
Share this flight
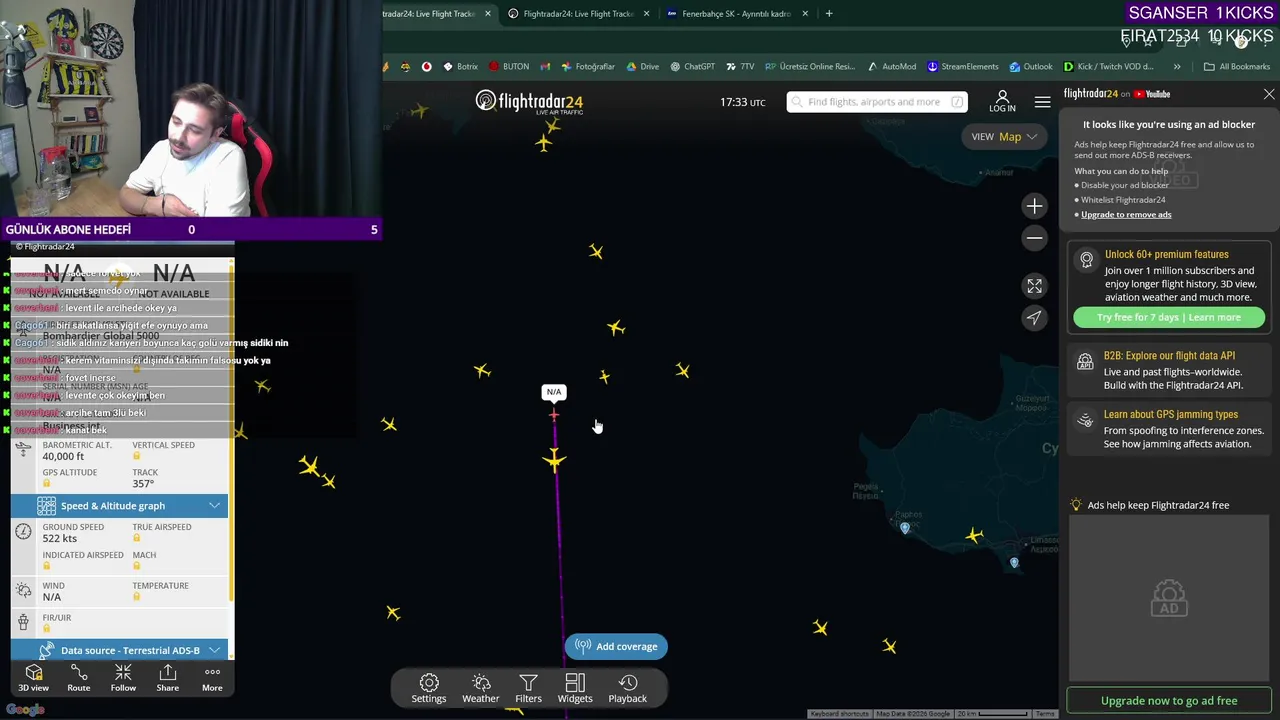167,678
